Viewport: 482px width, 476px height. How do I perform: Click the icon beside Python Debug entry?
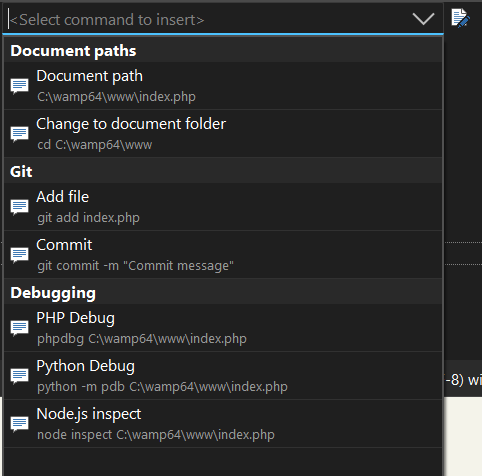pos(19,376)
